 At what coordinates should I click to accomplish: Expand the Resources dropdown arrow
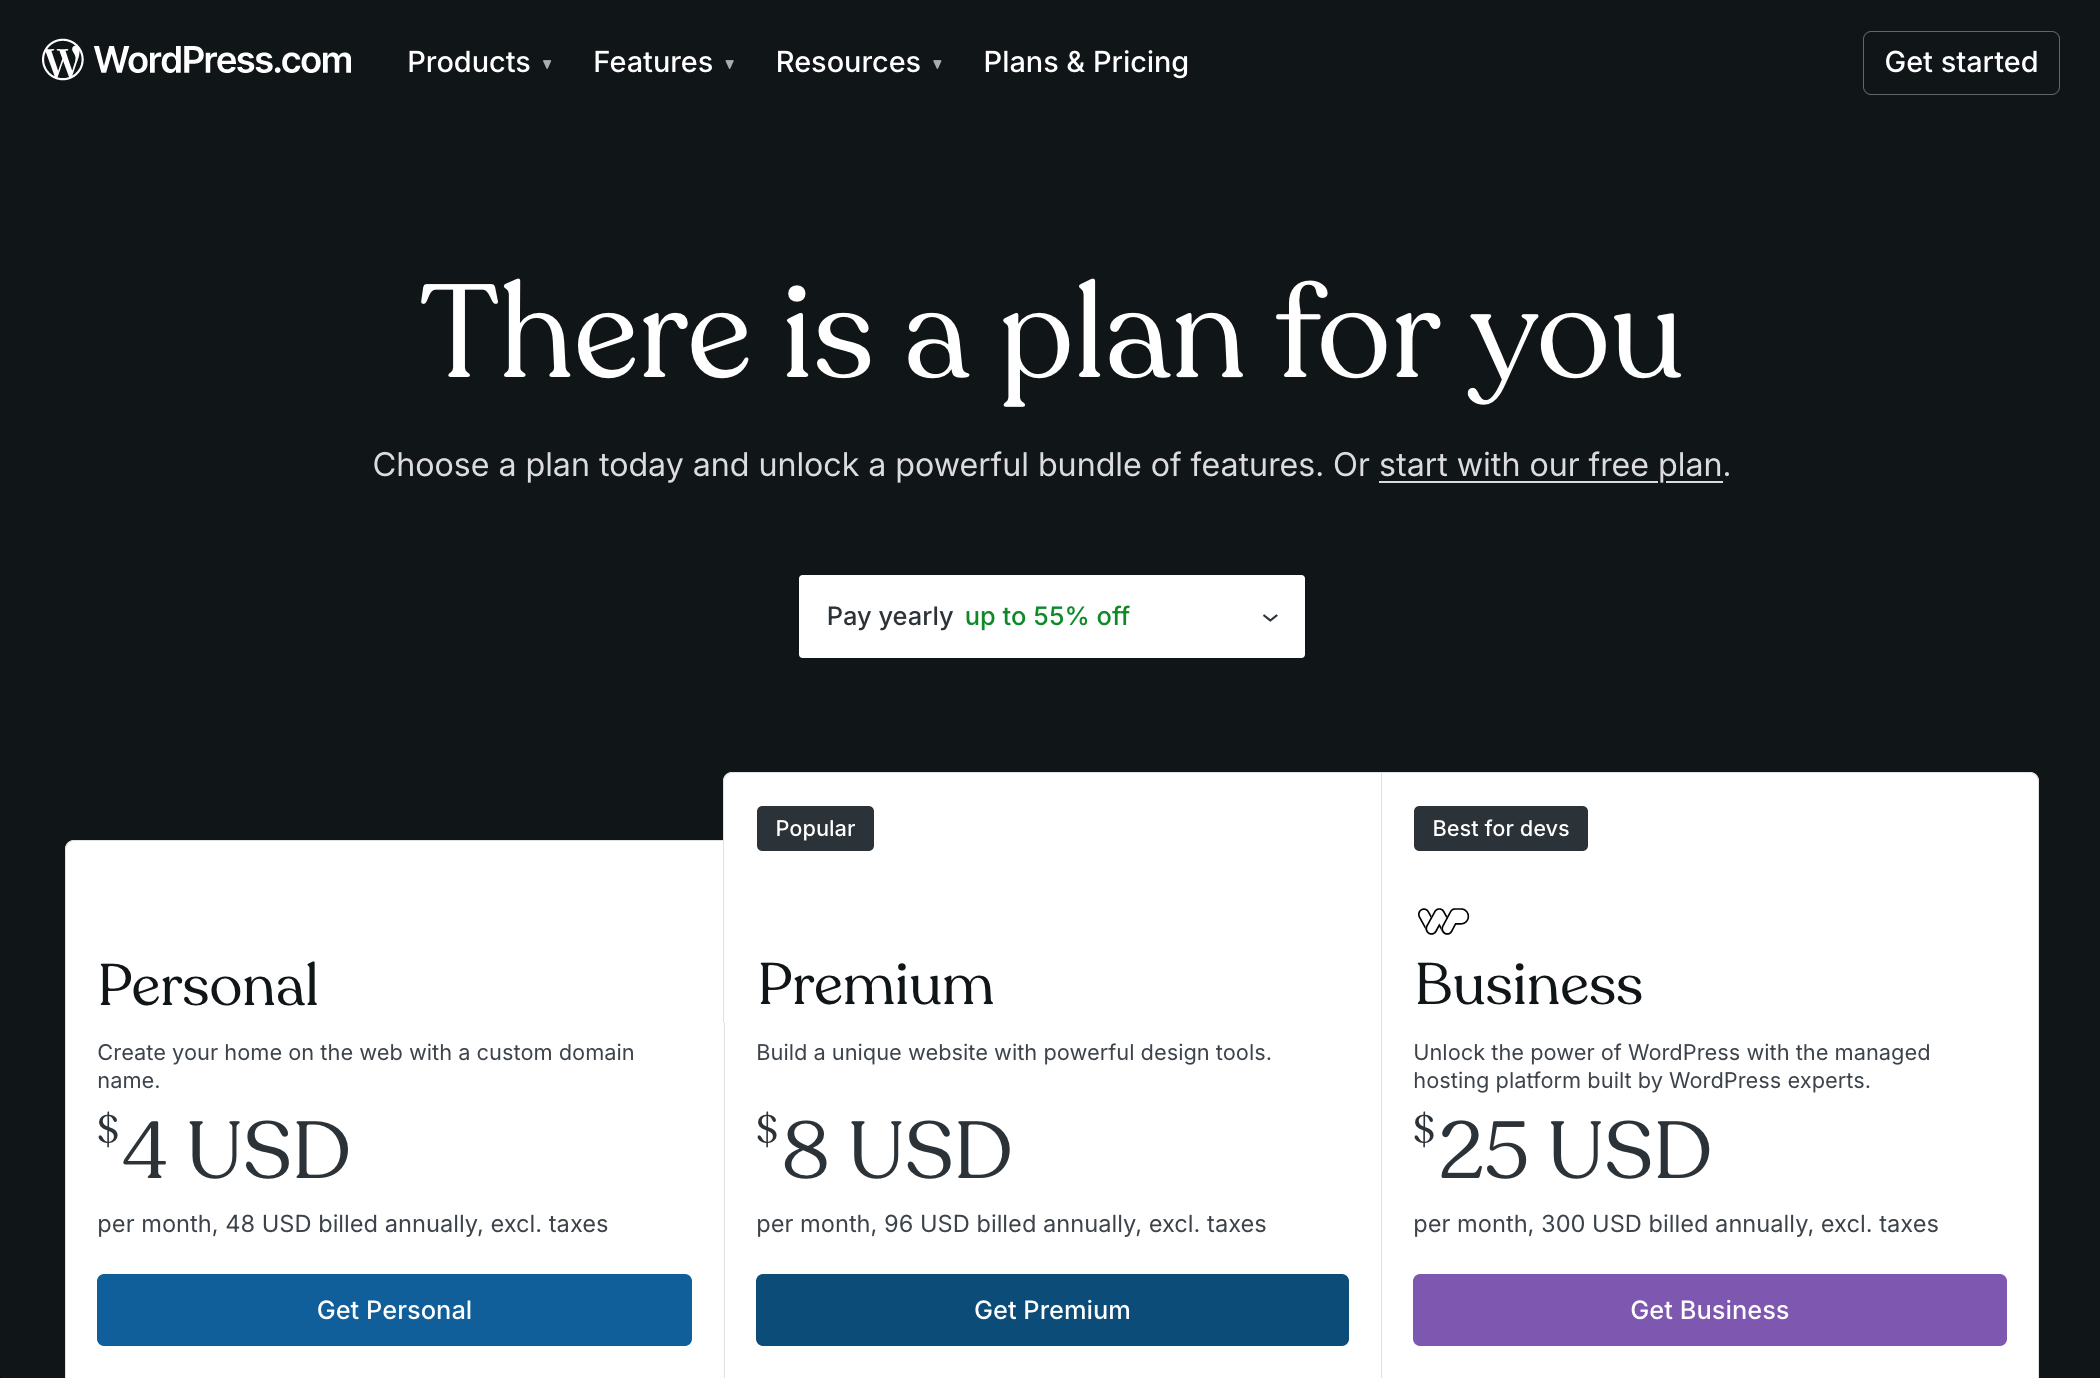click(937, 63)
